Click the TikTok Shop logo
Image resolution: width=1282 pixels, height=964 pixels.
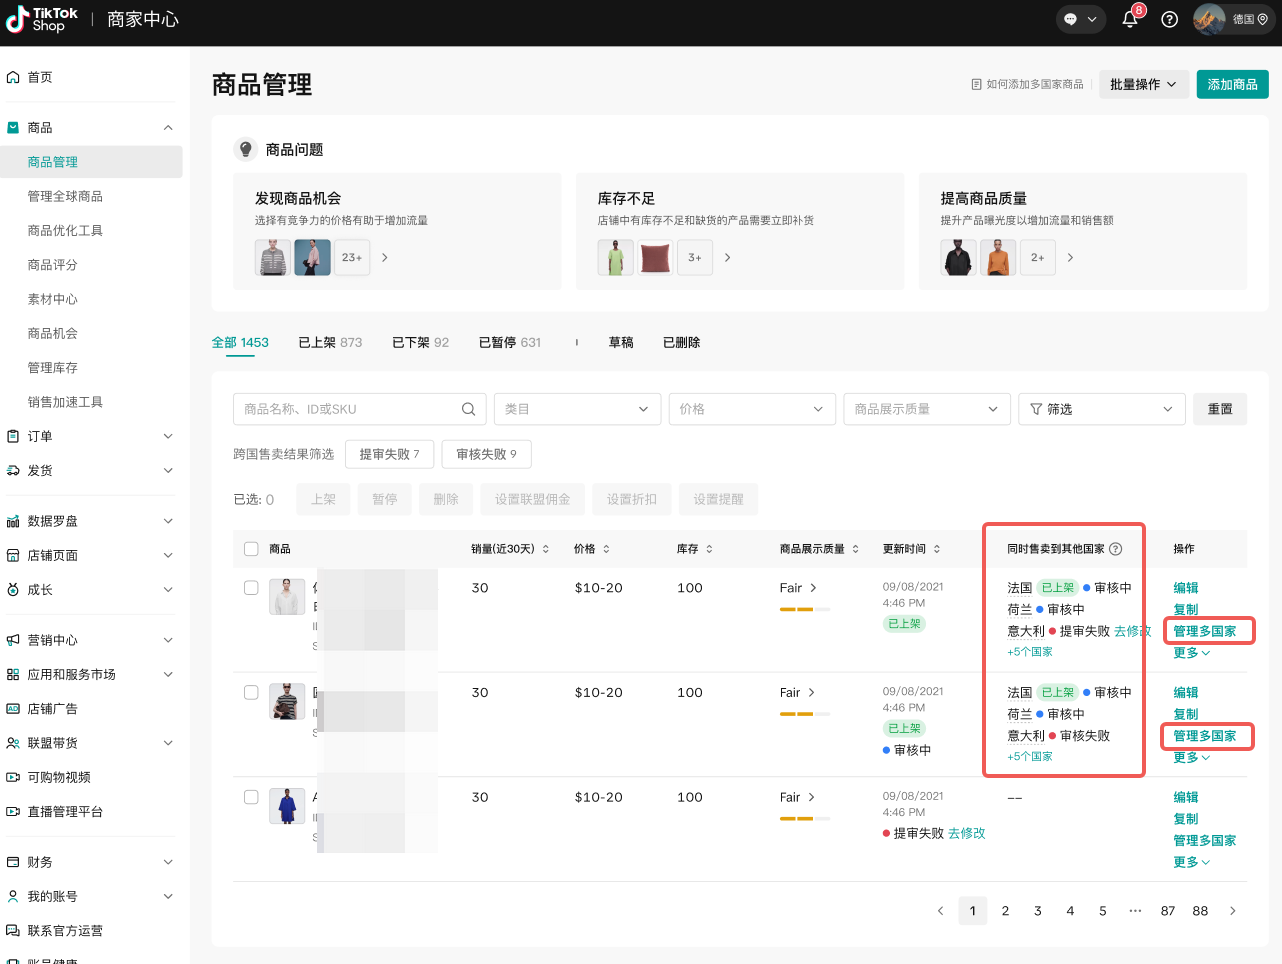[41, 19]
